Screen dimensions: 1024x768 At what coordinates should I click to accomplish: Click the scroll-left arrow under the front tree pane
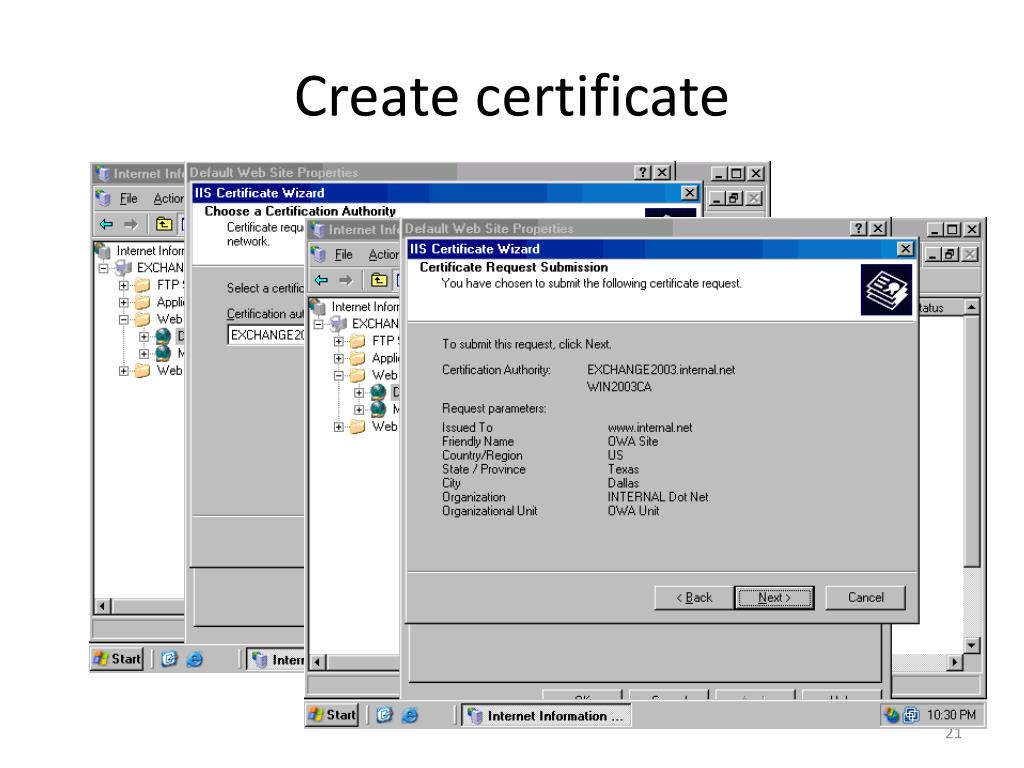[x=317, y=662]
